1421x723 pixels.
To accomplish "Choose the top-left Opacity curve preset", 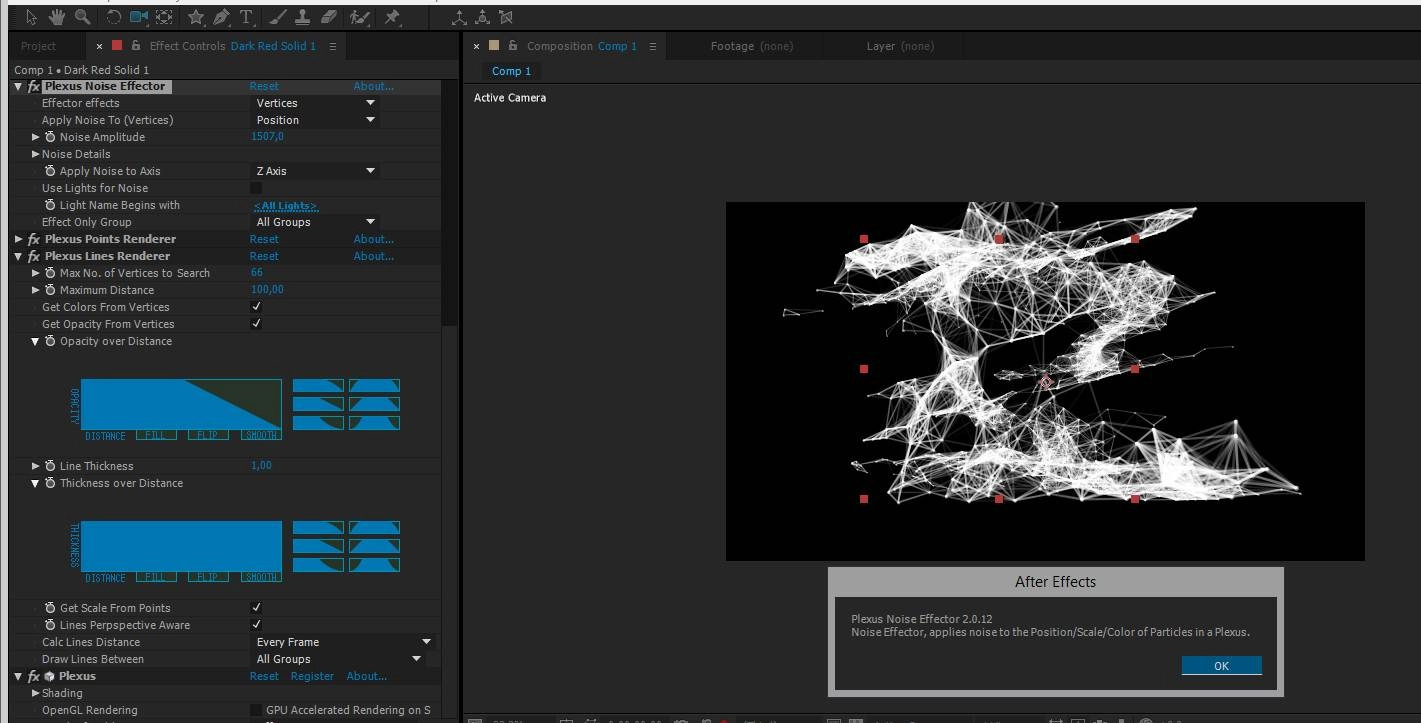I will [318, 385].
